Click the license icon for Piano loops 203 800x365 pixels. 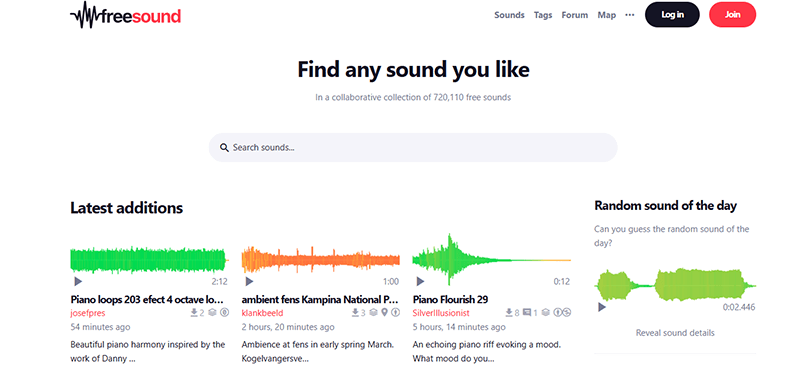coord(224,312)
